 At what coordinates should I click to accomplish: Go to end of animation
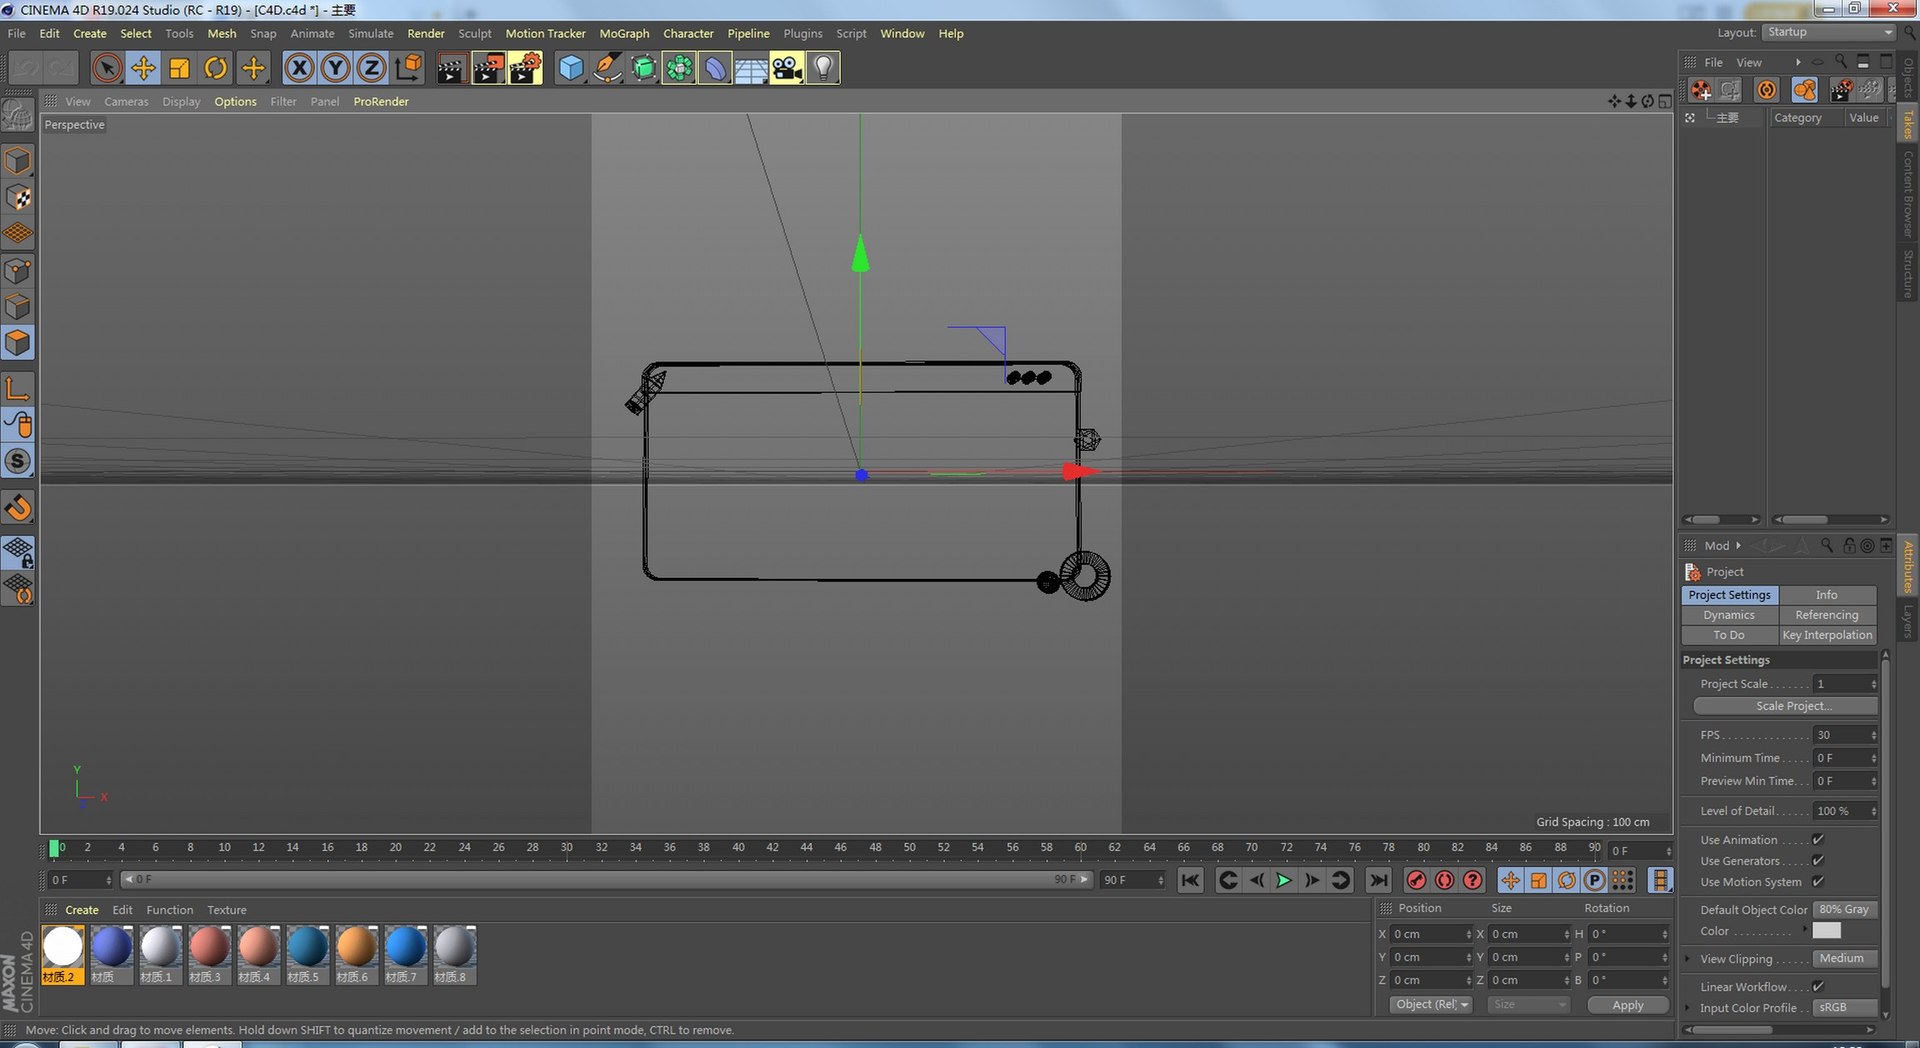click(1379, 880)
